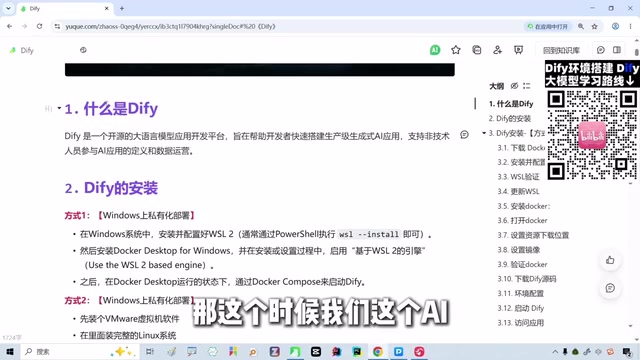Star this Yuque document
Viewport: 640px width, 360px height.
(456, 50)
